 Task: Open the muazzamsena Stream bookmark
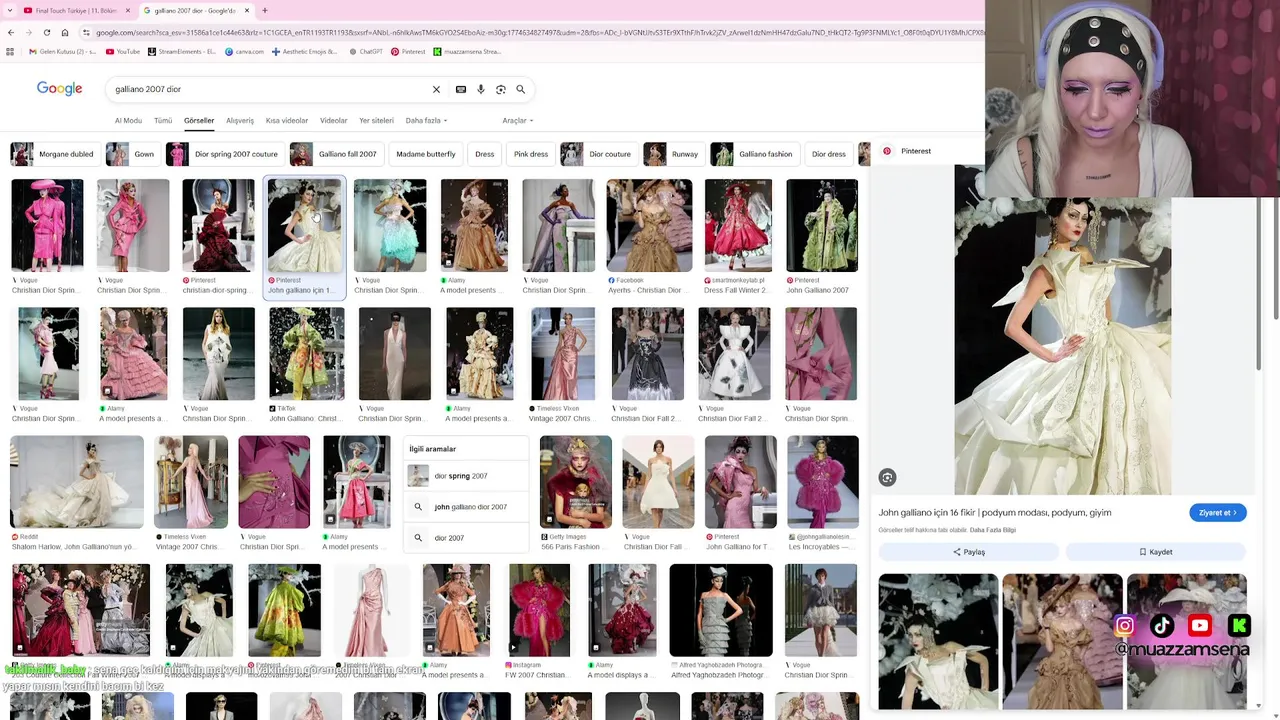pos(467,51)
